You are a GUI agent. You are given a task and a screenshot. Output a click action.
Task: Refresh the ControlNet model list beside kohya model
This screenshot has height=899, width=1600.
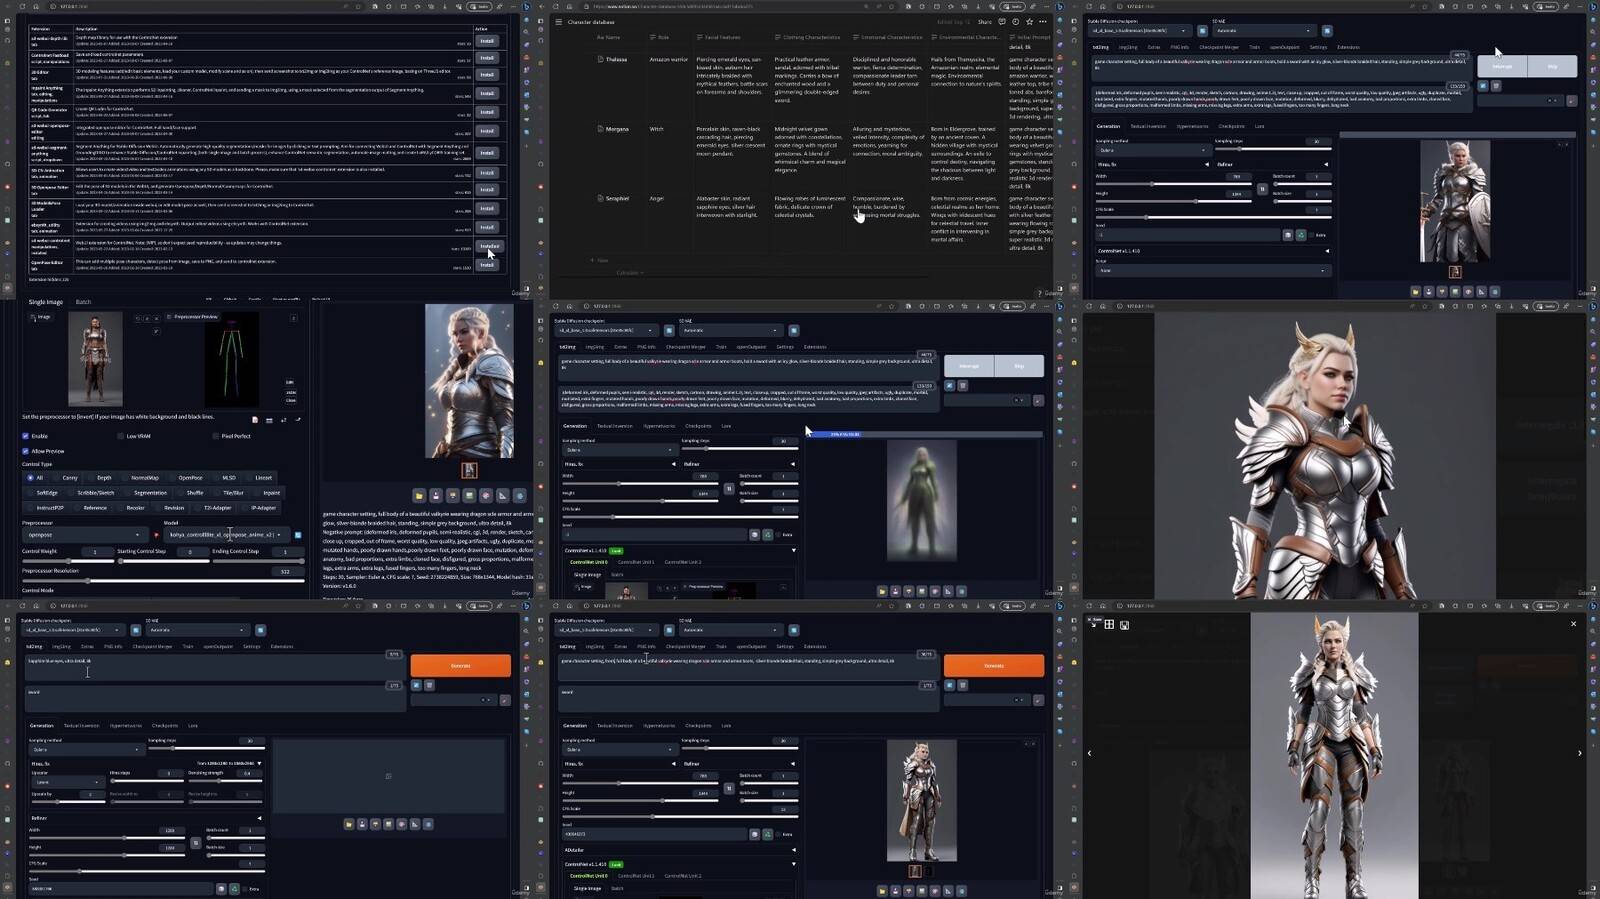click(x=298, y=535)
